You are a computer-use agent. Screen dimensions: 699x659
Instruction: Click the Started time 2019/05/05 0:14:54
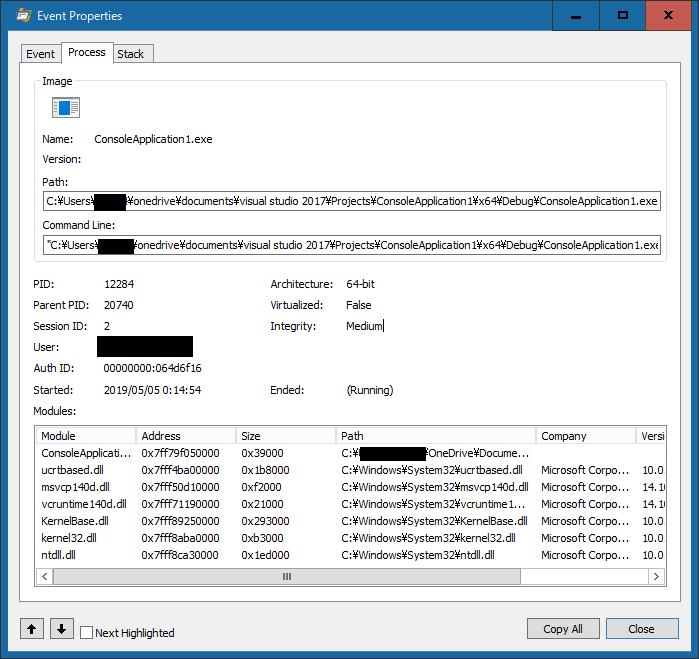point(152,390)
